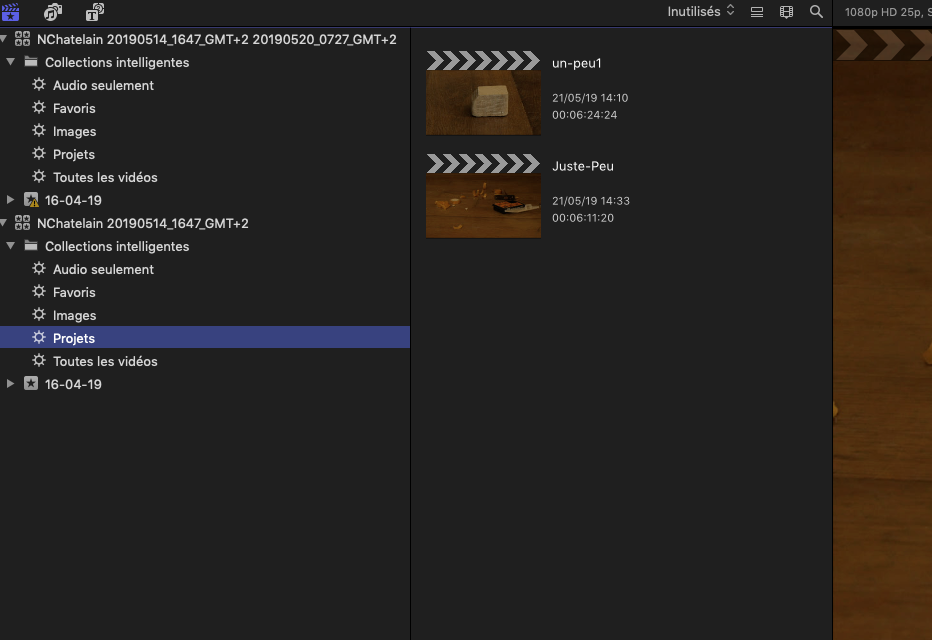Select the highlighted Projets smart collection
932x640 pixels.
pyautogui.click(x=74, y=338)
